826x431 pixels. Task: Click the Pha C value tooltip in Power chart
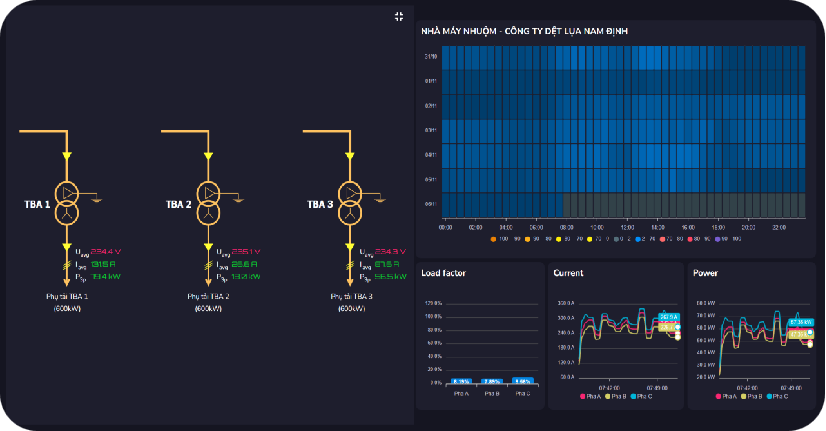800,322
